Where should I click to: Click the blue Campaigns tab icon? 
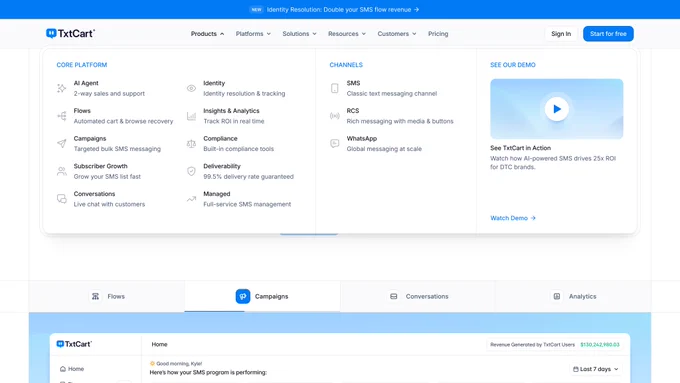click(x=243, y=296)
